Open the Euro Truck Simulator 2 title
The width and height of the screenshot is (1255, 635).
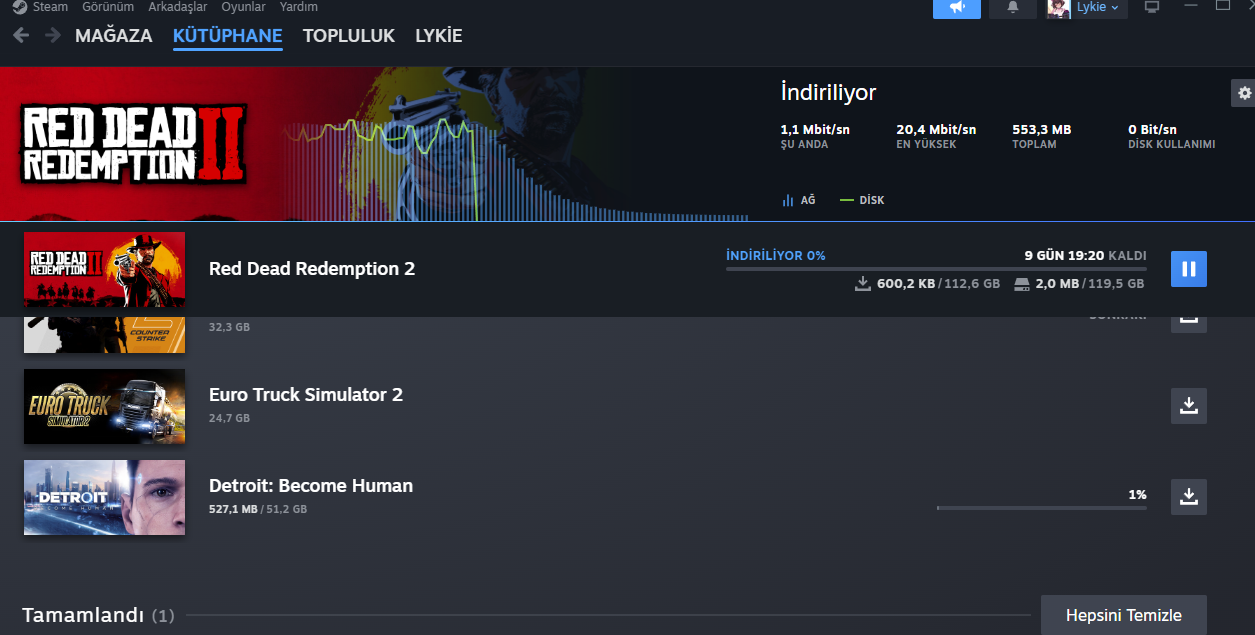306,395
